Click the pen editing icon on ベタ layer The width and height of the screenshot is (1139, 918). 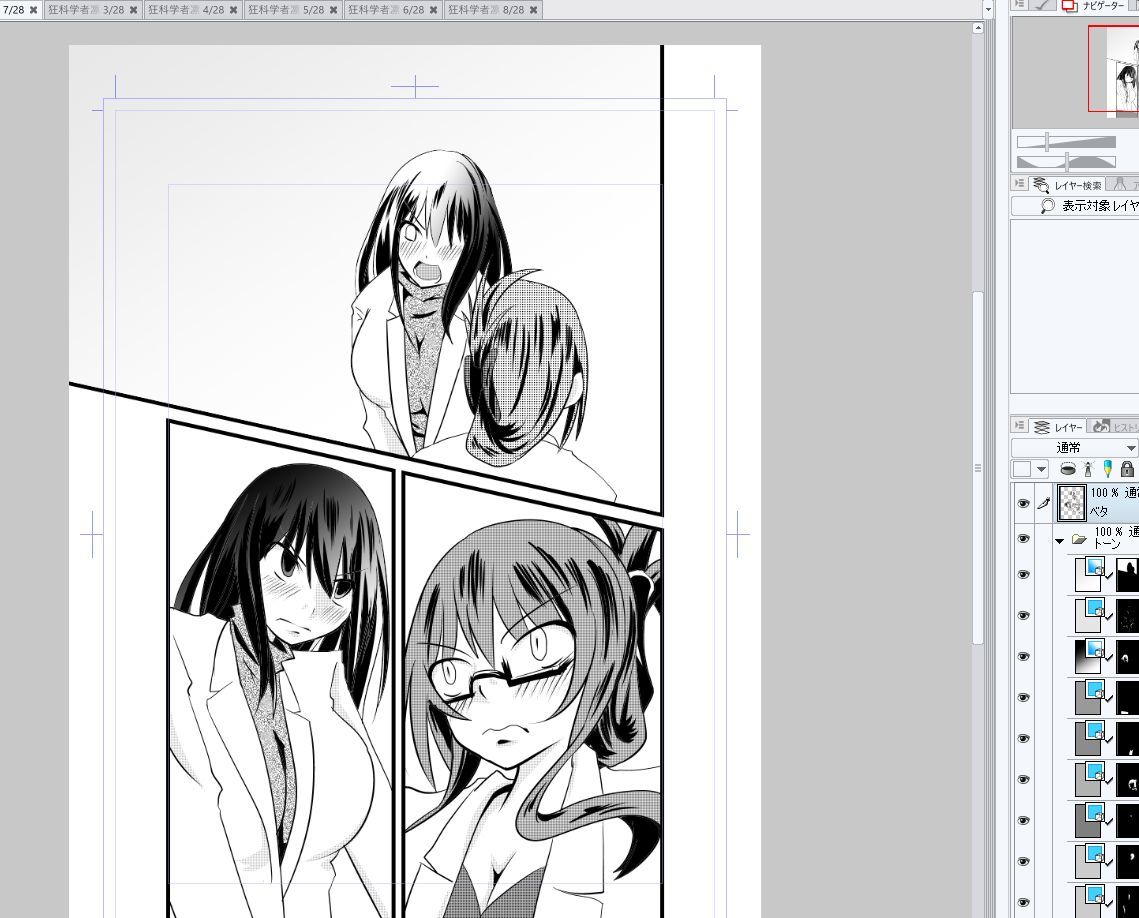(x=1044, y=503)
